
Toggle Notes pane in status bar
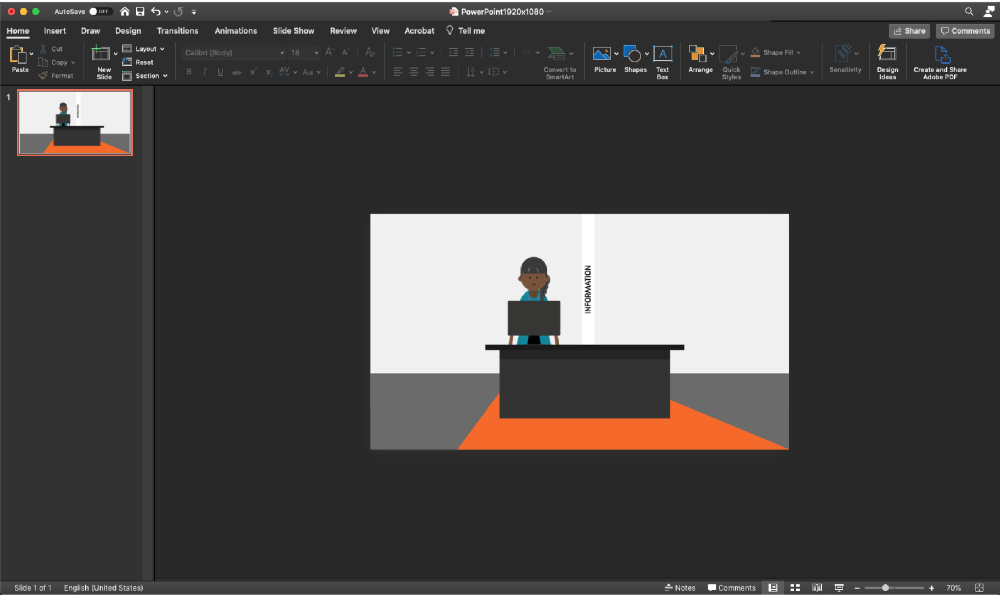click(x=680, y=587)
